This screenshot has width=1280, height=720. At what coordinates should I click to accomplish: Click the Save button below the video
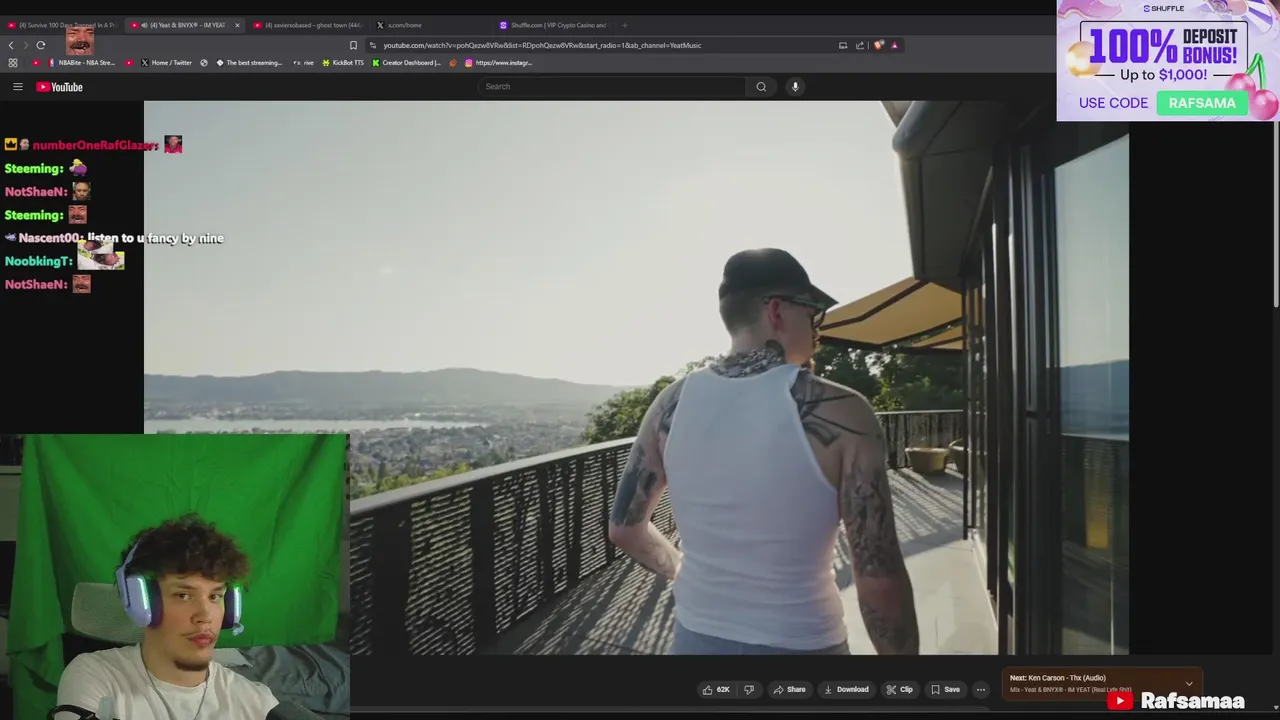point(945,689)
